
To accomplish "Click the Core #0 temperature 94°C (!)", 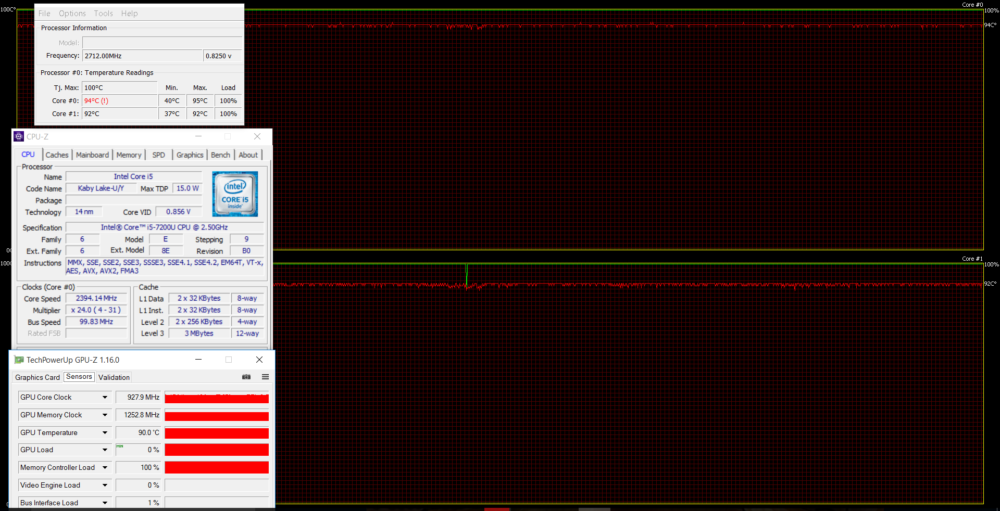I will (x=119, y=101).
